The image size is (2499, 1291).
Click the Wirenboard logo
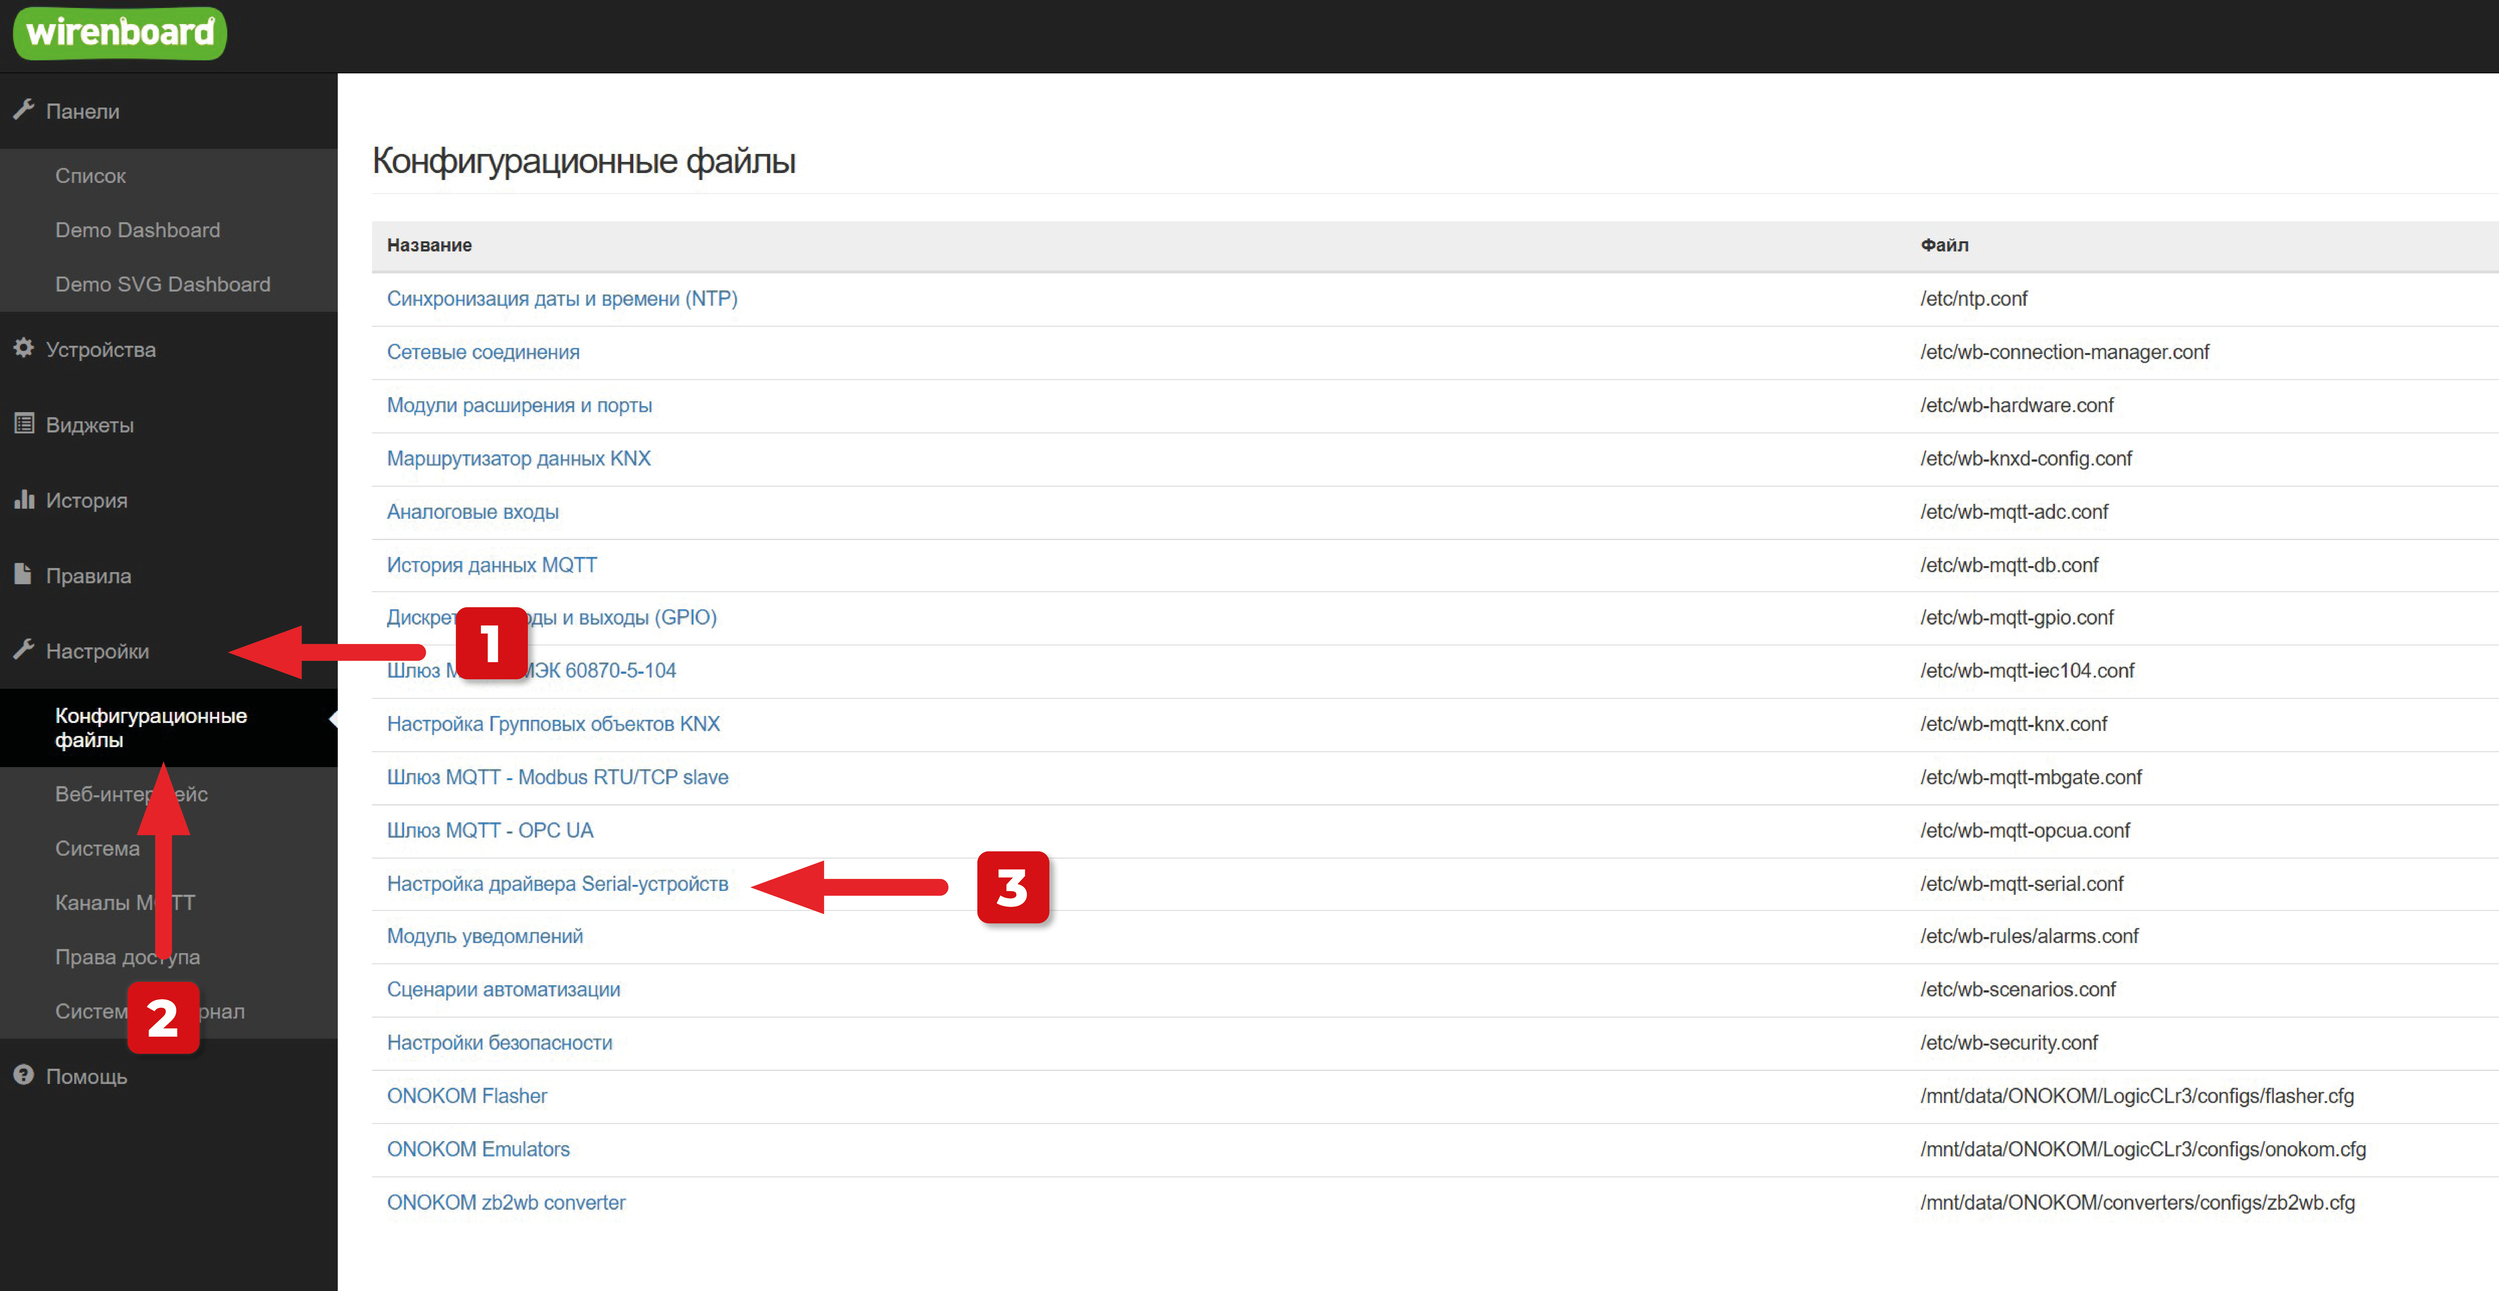119,33
